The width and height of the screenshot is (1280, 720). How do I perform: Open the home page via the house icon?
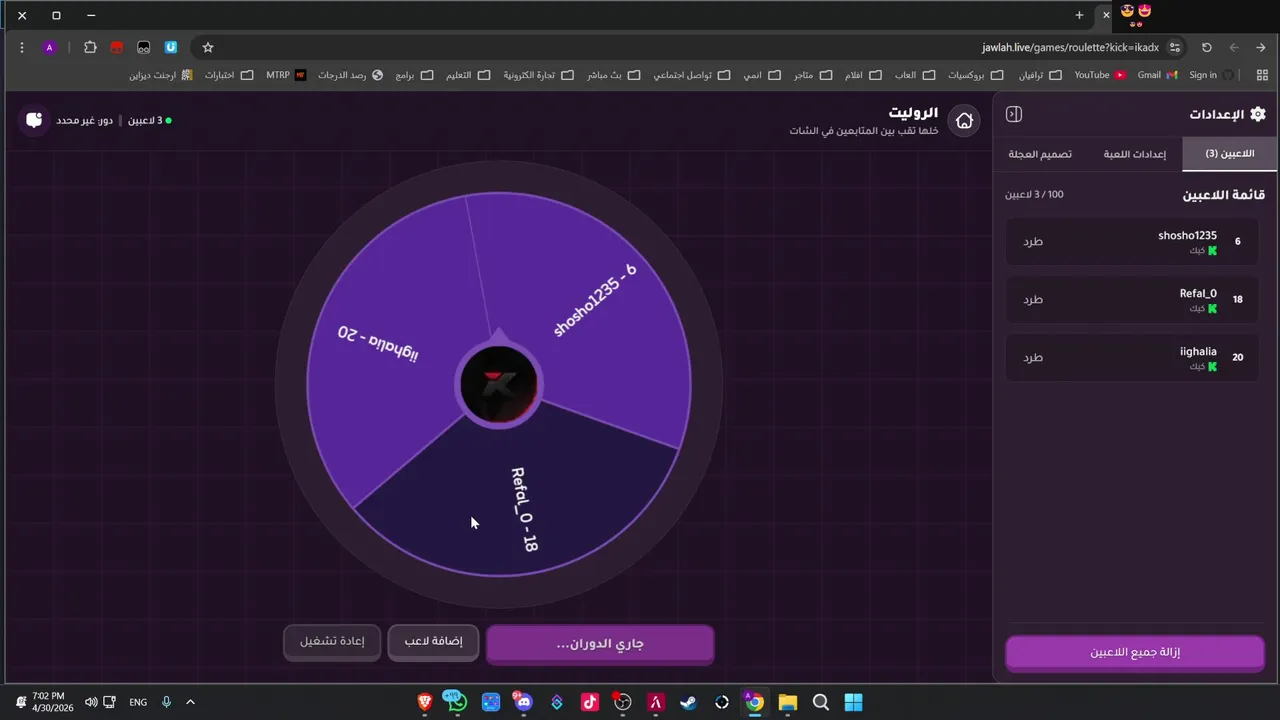pos(964,121)
